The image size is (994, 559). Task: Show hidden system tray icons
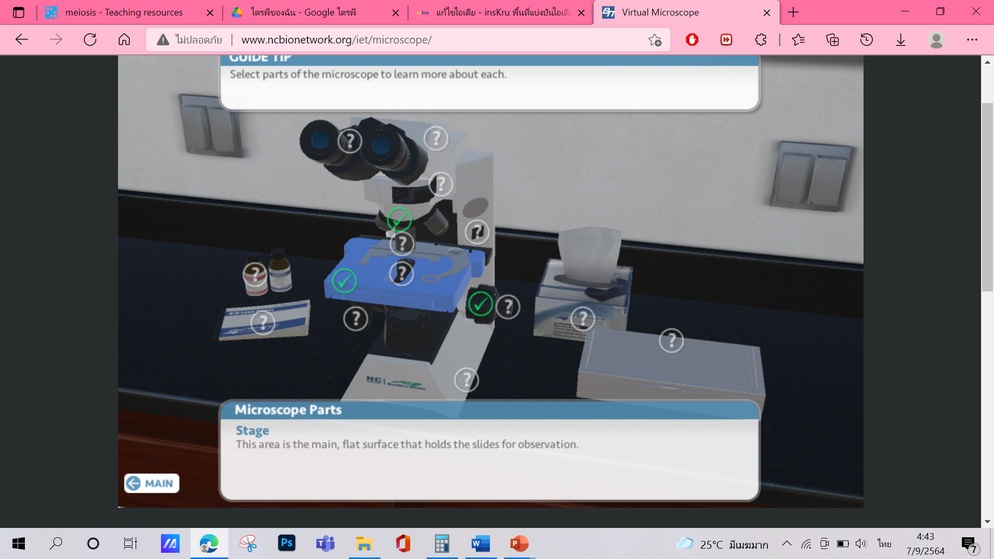pyautogui.click(x=787, y=543)
